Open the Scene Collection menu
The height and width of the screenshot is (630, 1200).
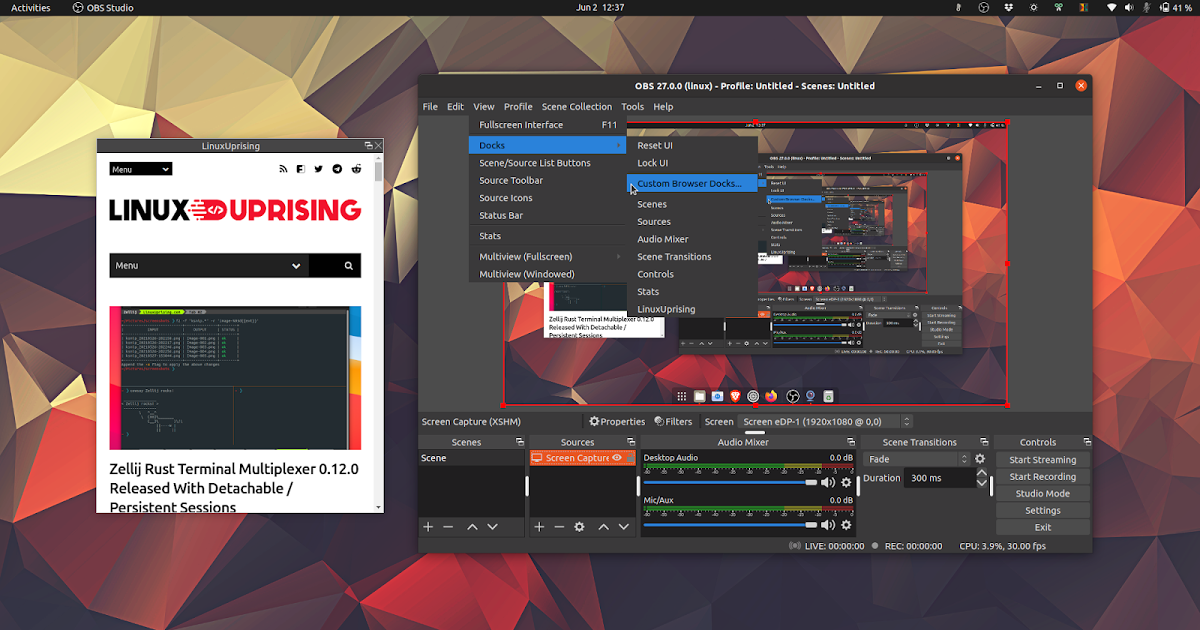577,107
